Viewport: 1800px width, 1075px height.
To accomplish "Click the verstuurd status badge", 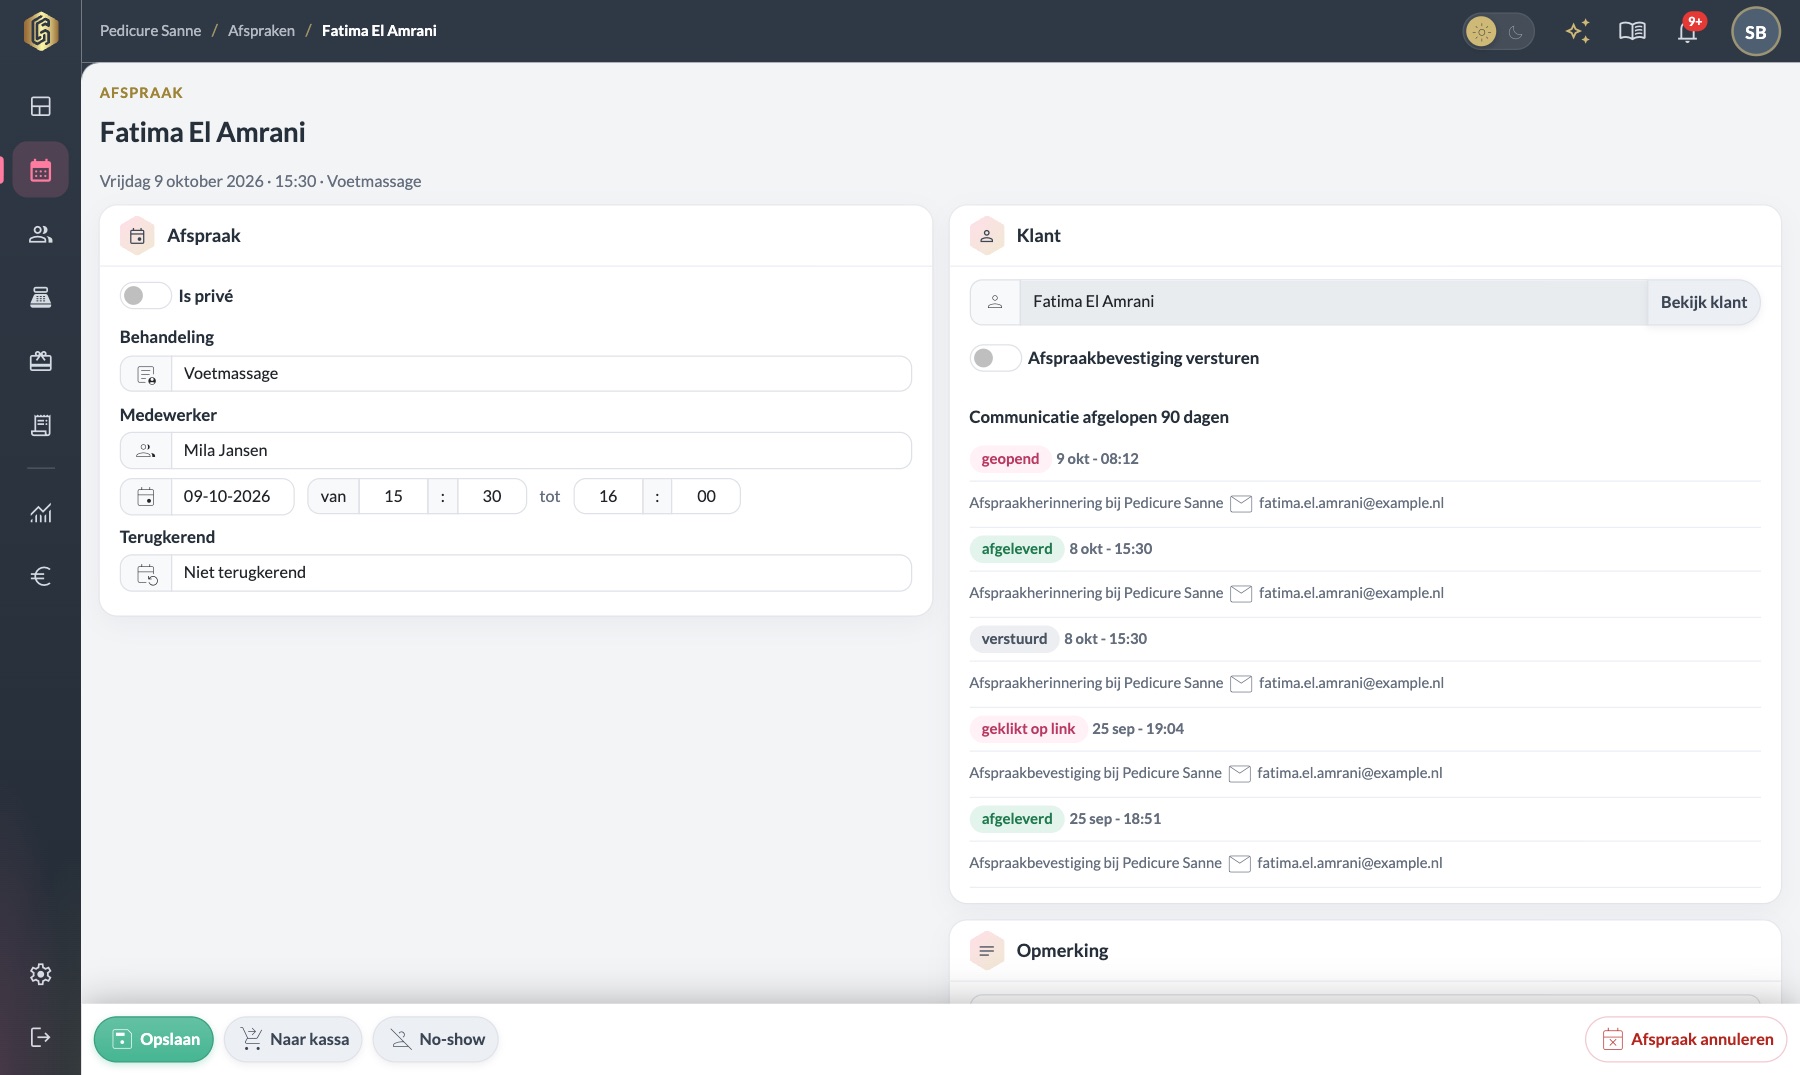I will 1014,639.
